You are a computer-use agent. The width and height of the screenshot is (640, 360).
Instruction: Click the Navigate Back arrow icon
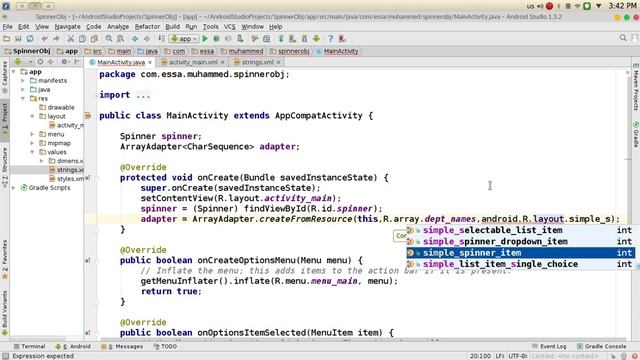(x=135, y=39)
